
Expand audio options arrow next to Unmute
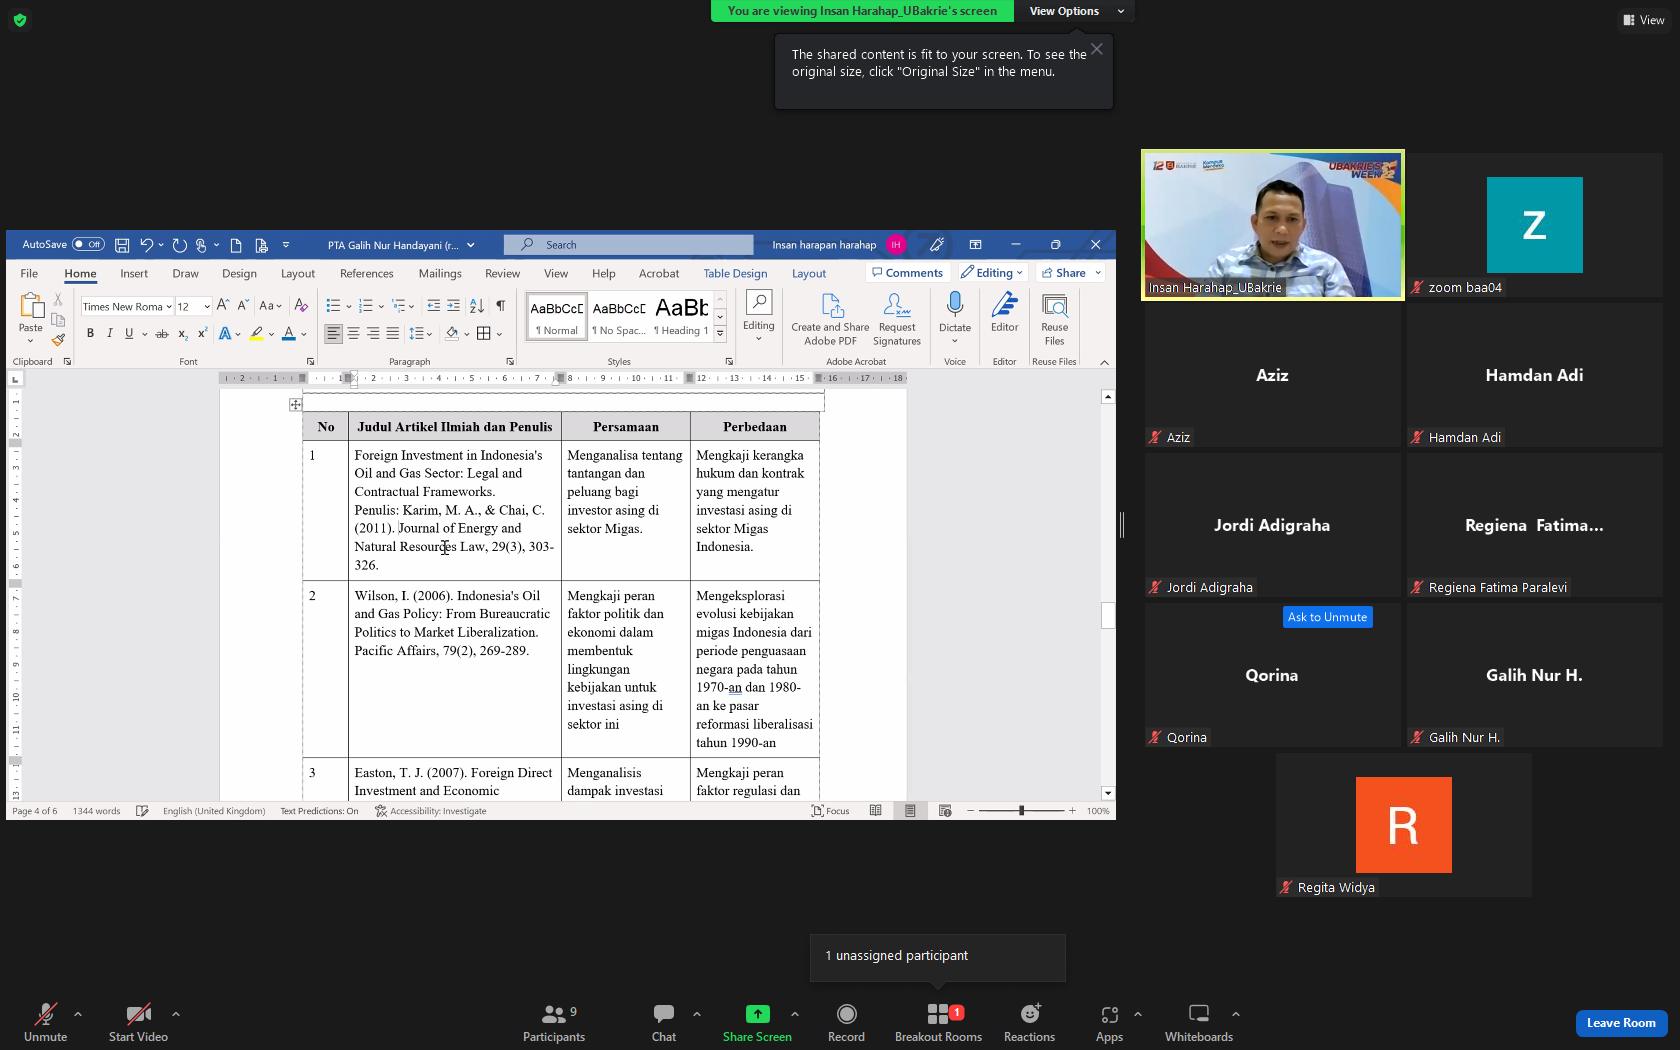pyautogui.click(x=78, y=1014)
